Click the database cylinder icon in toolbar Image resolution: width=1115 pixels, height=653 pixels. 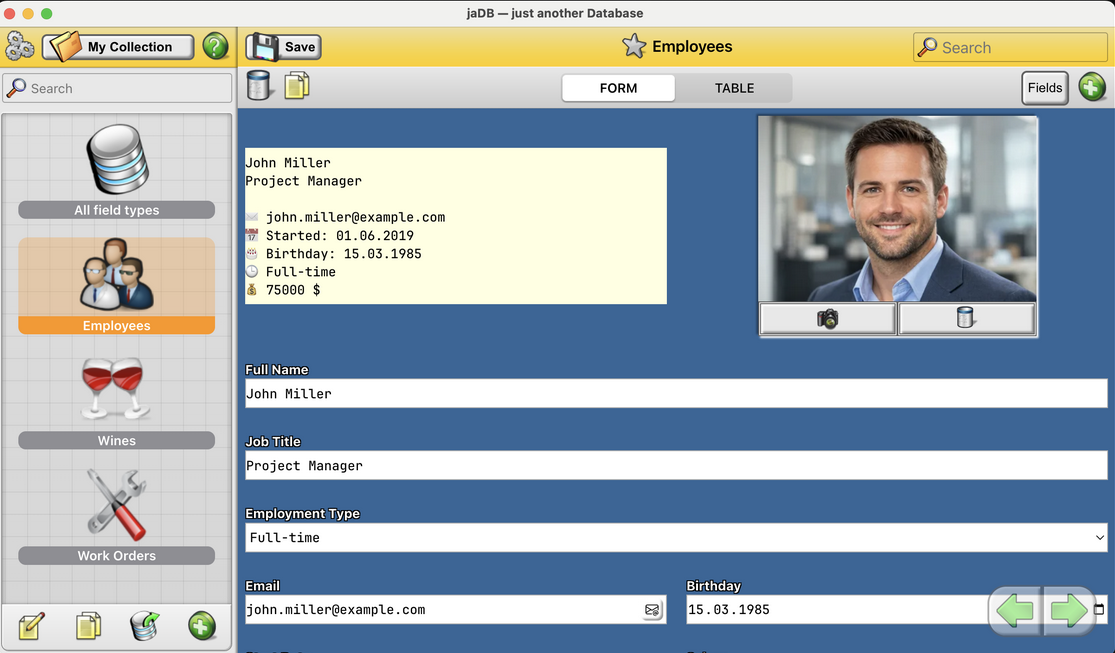259,87
